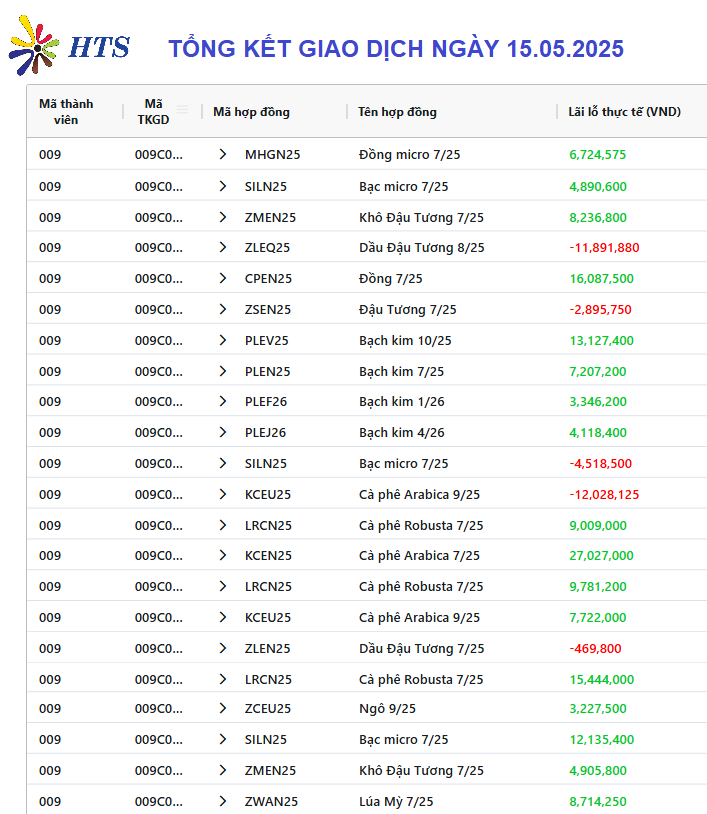The height and width of the screenshot is (814, 707).
Task: Sort by Mã TKGD column header
Action: point(153,112)
